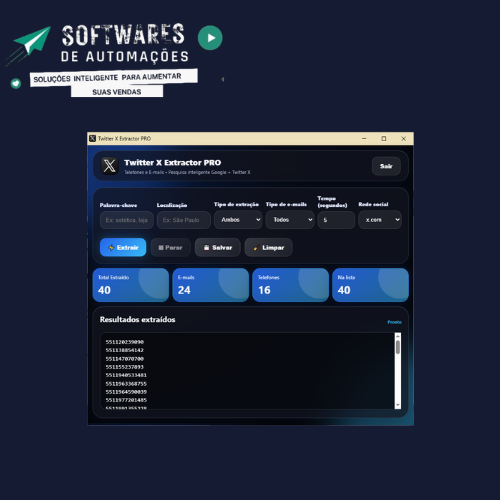Screen dimensions: 500x500
Task: Save results with the Salvar button
Action: (218, 247)
